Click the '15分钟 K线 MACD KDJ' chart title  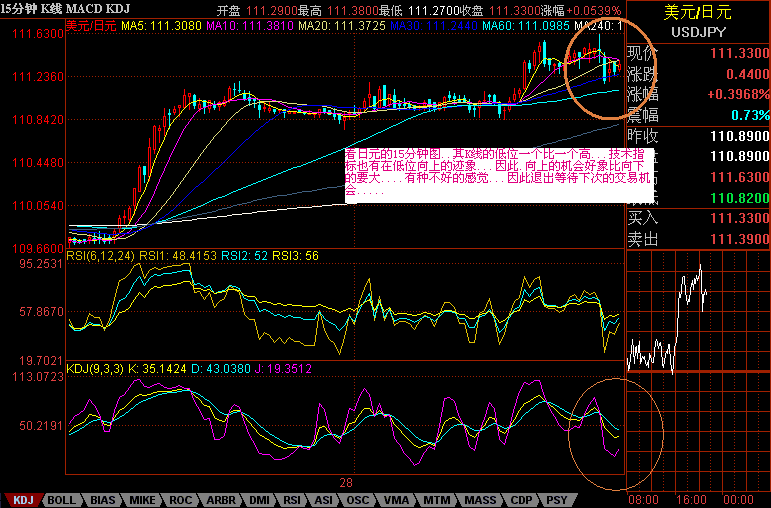(65, 9)
